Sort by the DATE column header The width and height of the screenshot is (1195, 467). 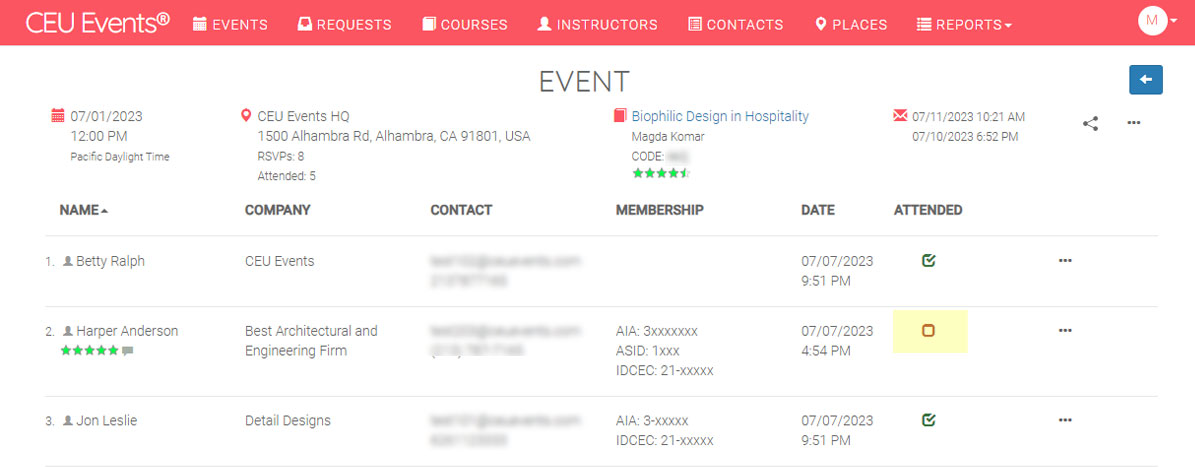pos(818,210)
